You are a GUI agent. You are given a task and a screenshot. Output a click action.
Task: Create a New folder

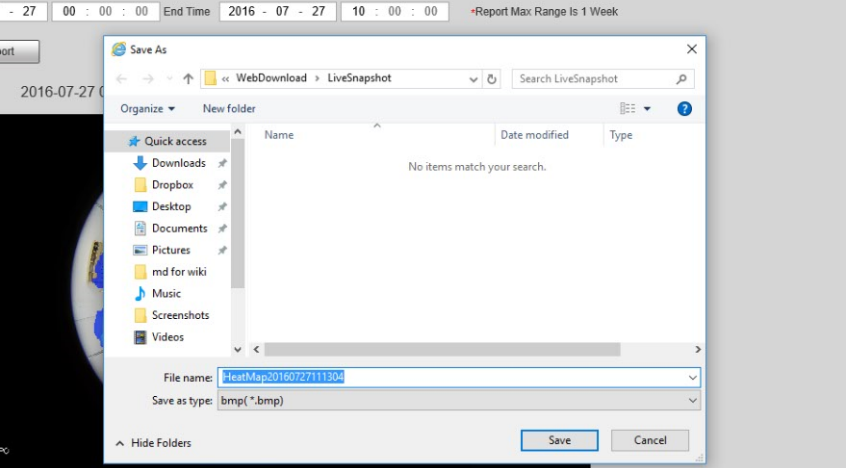[x=229, y=108]
